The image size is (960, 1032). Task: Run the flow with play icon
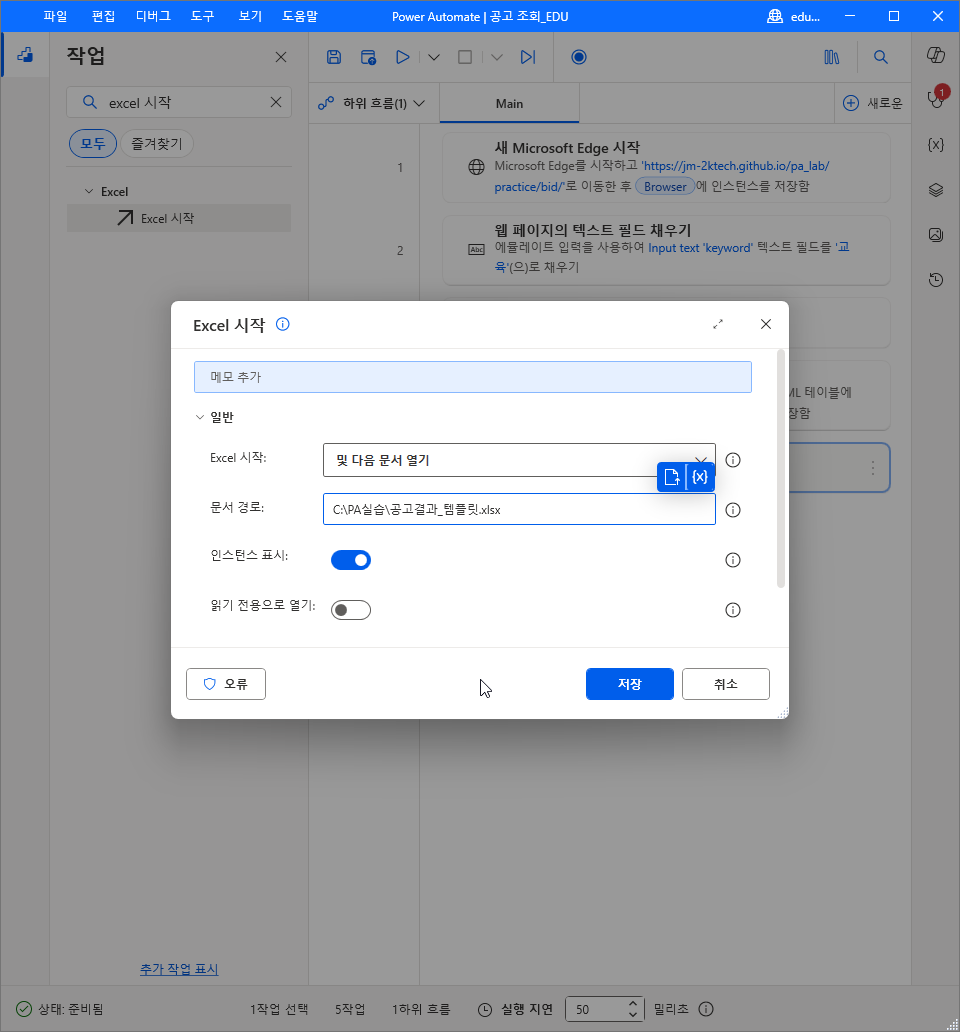[x=402, y=57]
